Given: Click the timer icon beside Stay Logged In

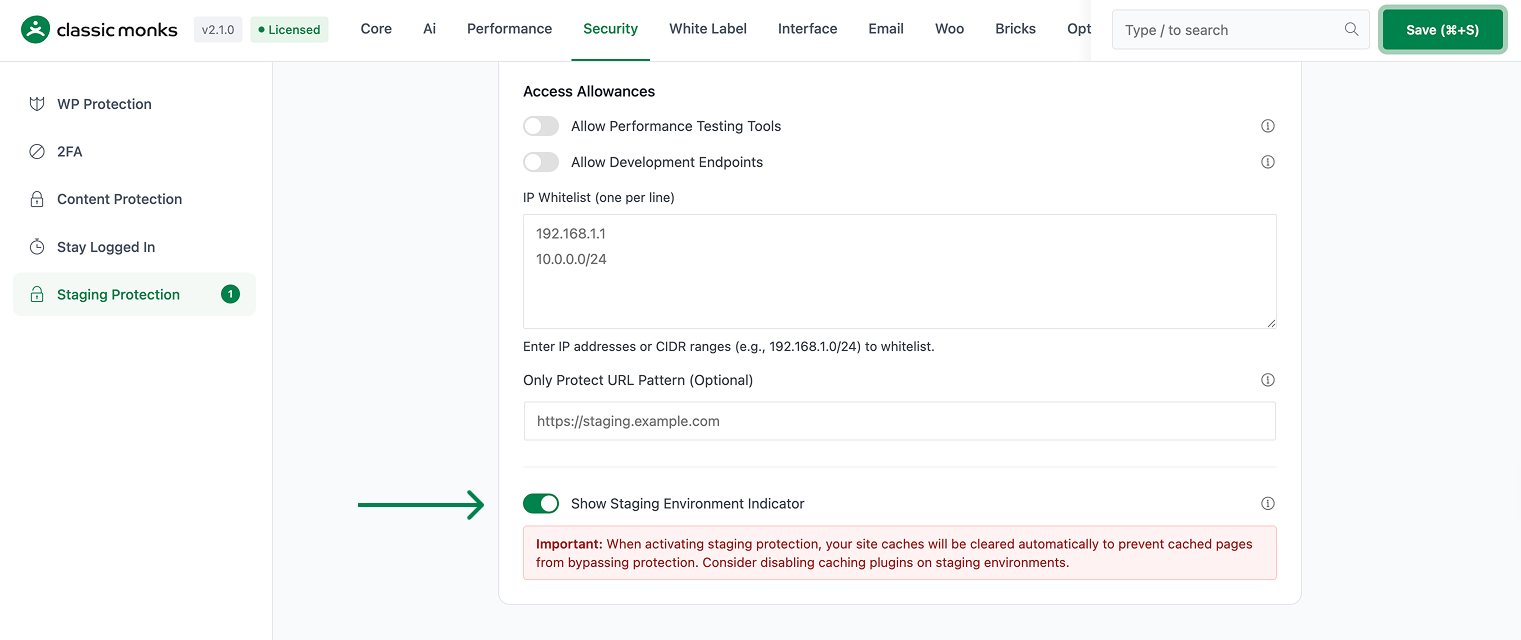Looking at the screenshot, I should (x=37, y=247).
